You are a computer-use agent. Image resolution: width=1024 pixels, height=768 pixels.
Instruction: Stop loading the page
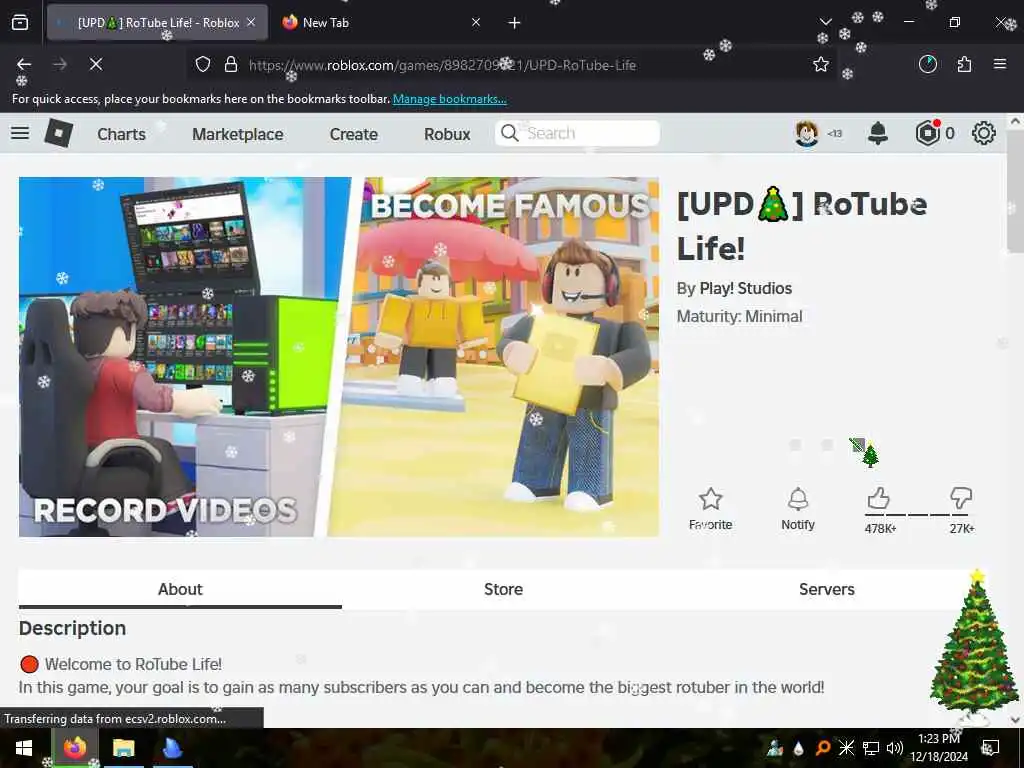(x=95, y=64)
